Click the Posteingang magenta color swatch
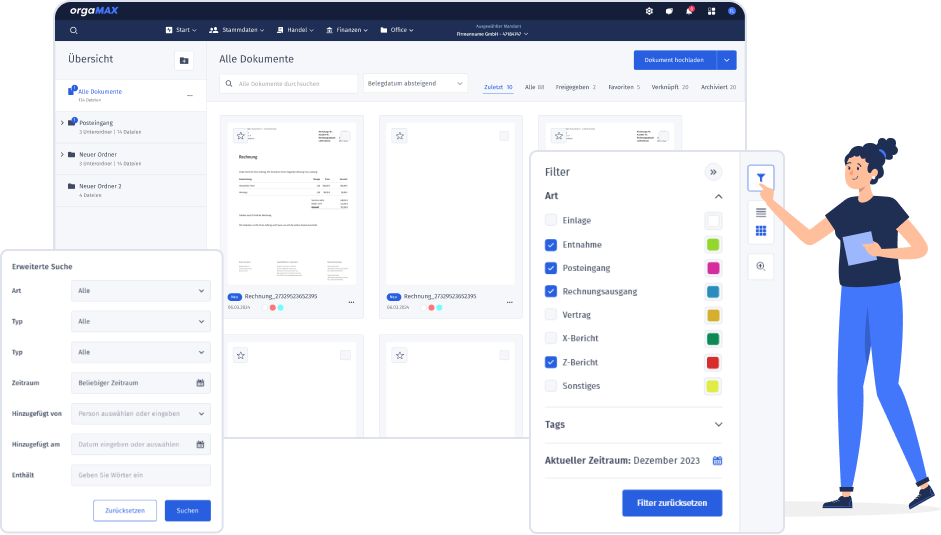 click(712, 268)
